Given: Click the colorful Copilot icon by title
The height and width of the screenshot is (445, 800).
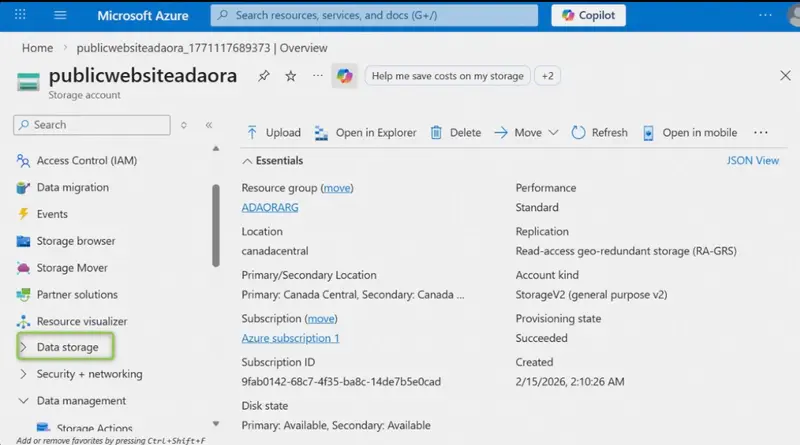Looking at the screenshot, I should [344, 76].
